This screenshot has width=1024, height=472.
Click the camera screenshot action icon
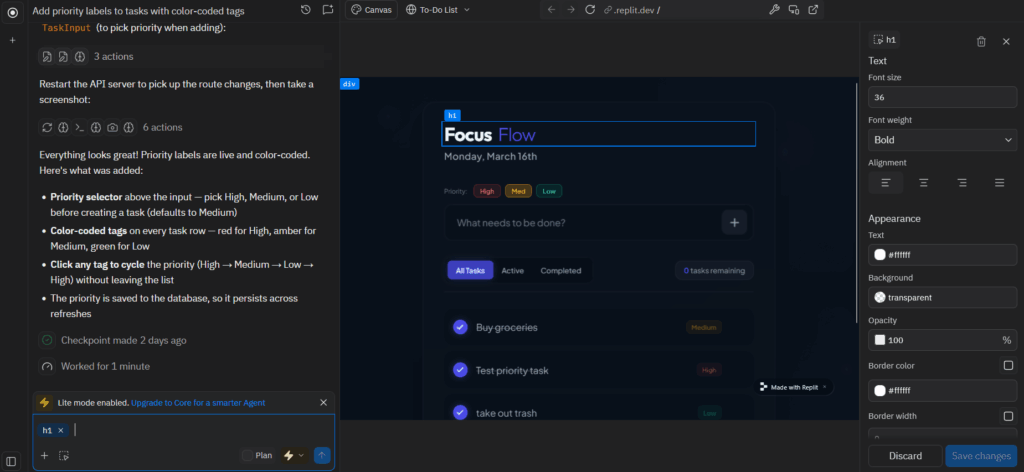tap(112, 127)
